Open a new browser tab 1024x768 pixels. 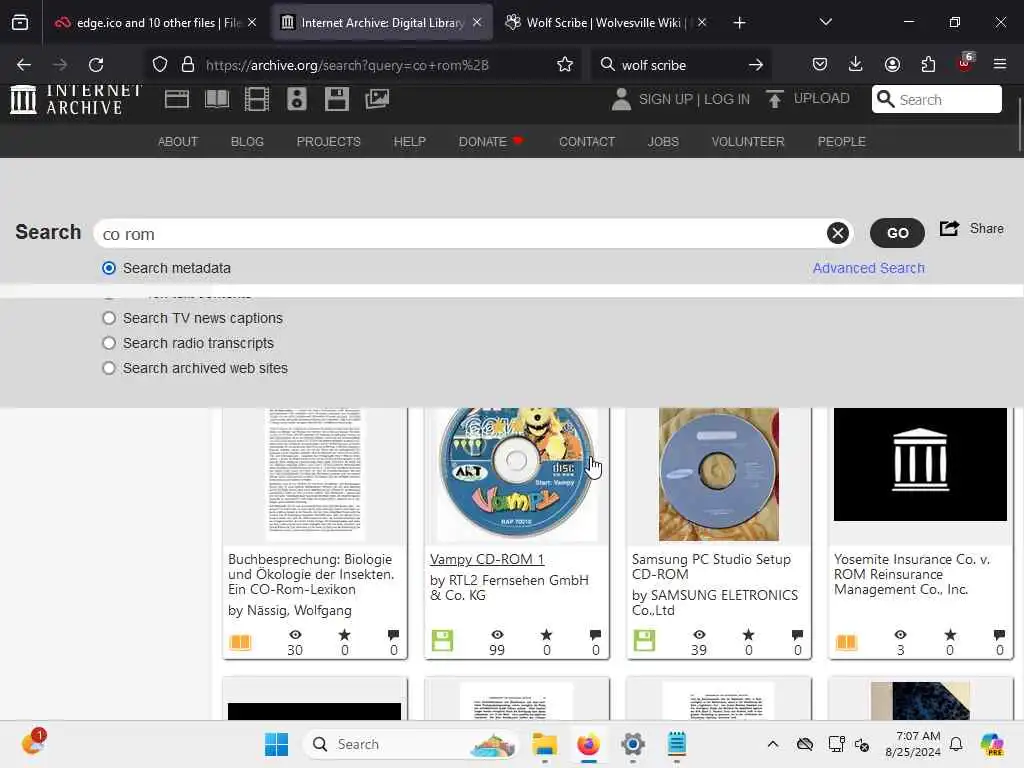tap(739, 23)
